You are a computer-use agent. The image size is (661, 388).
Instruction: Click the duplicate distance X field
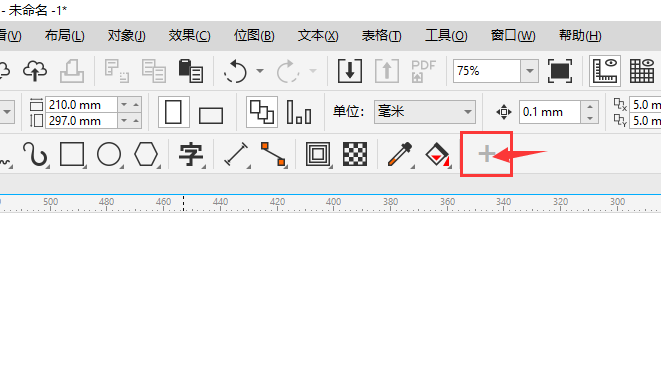click(645, 104)
